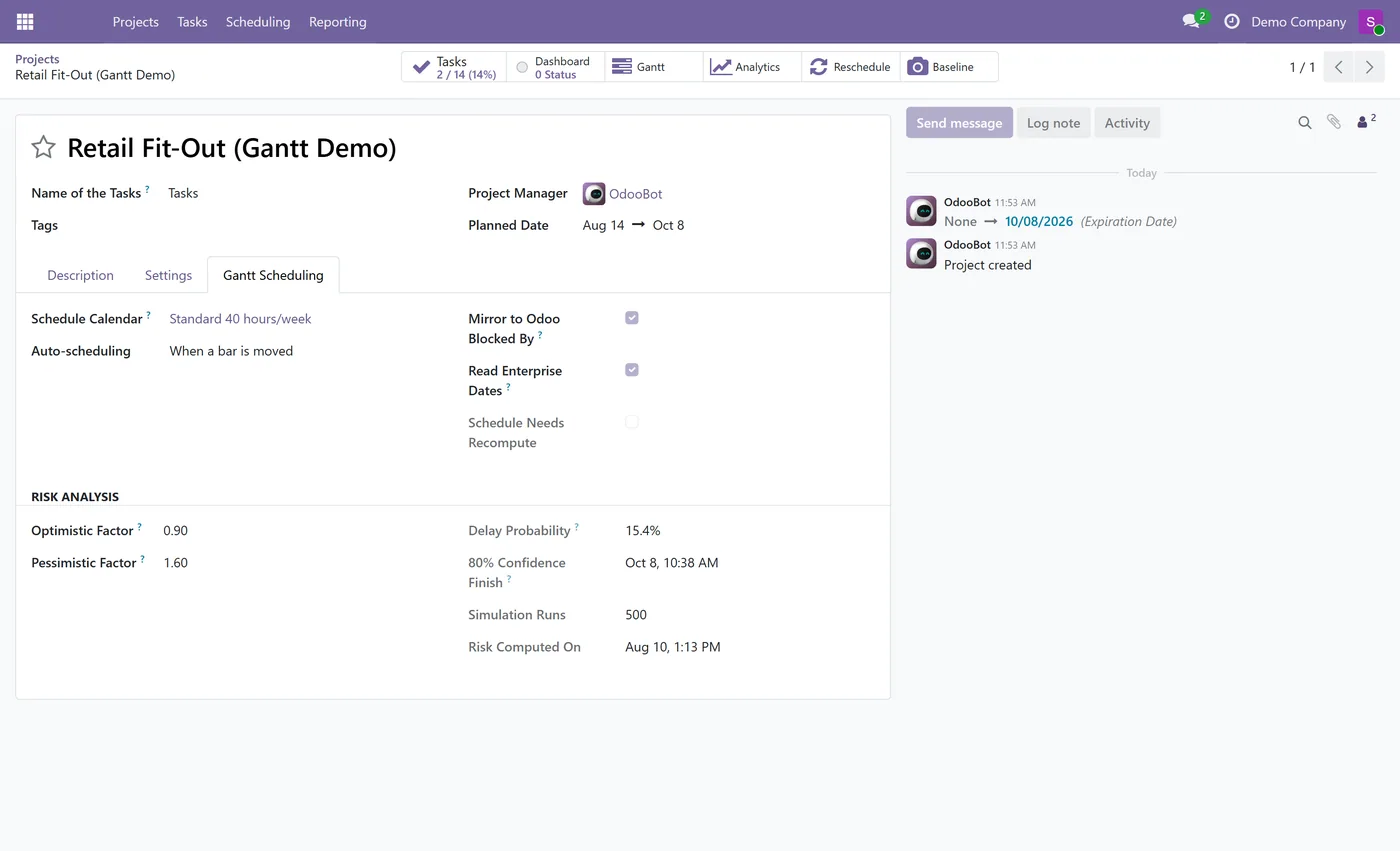The image size is (1400, 851).
Task: Click Activity button in chatter
Action: pyautogui.click(x=1127, y=123)
